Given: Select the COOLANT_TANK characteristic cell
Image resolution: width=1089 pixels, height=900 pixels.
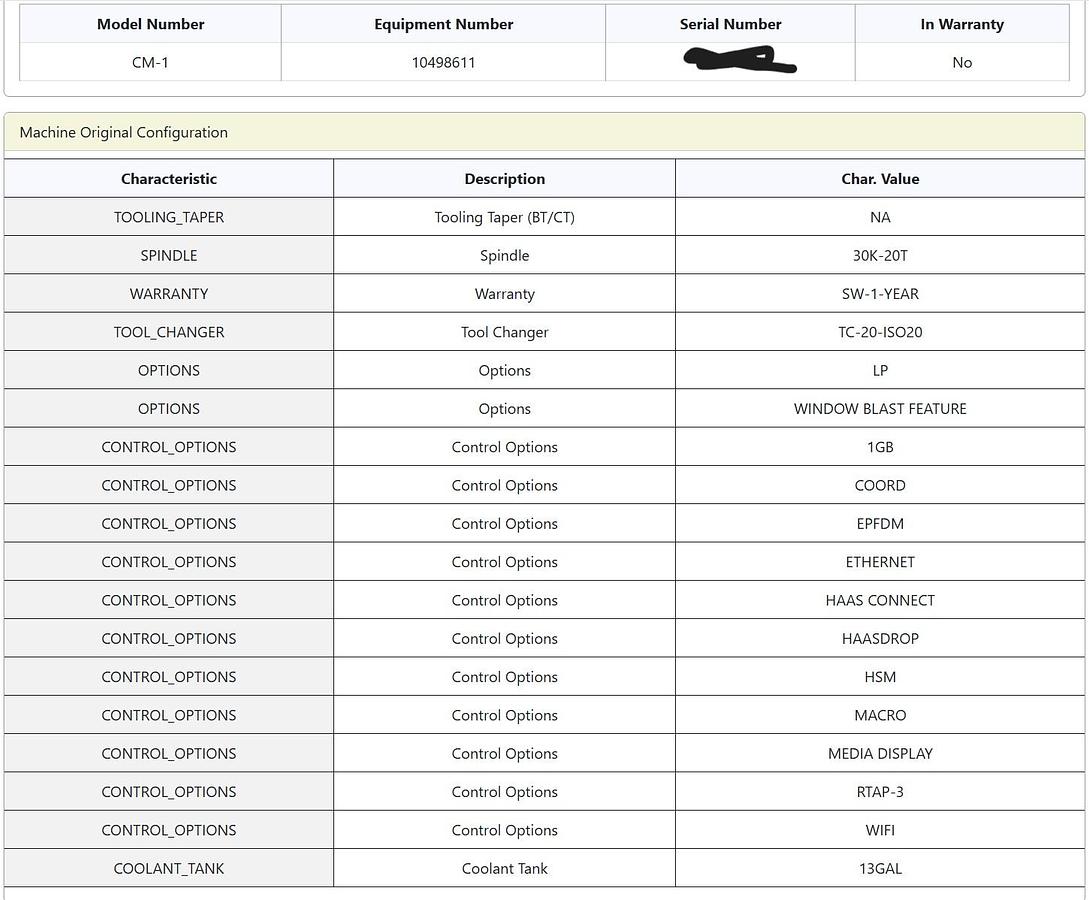Looking at the screenshot, I should [169, 869].
